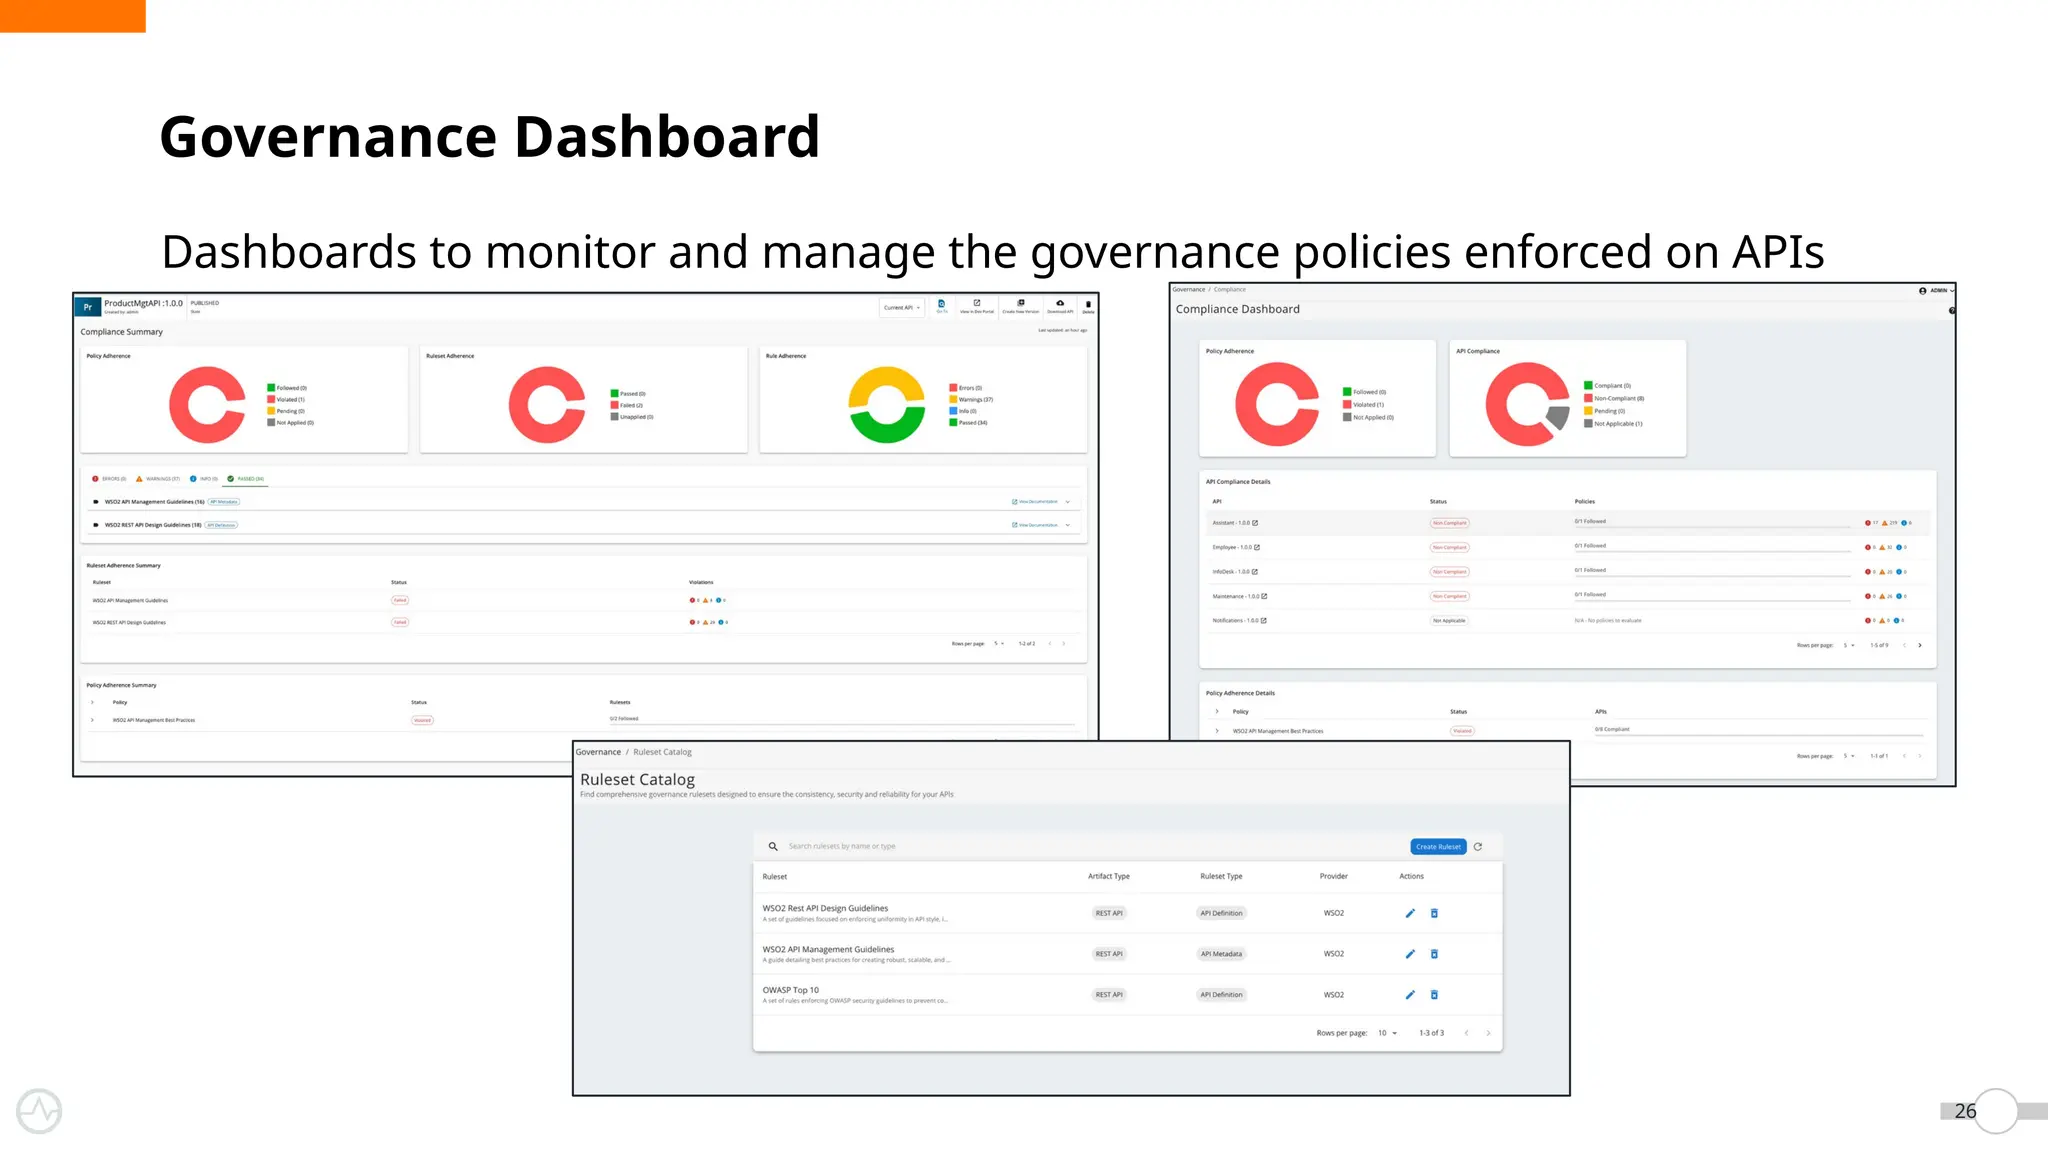Image resolution: width=2048 pixels, height=1152 pixels.
Task: Switch to the Passed (34) tab
Action: pos(245,479)
